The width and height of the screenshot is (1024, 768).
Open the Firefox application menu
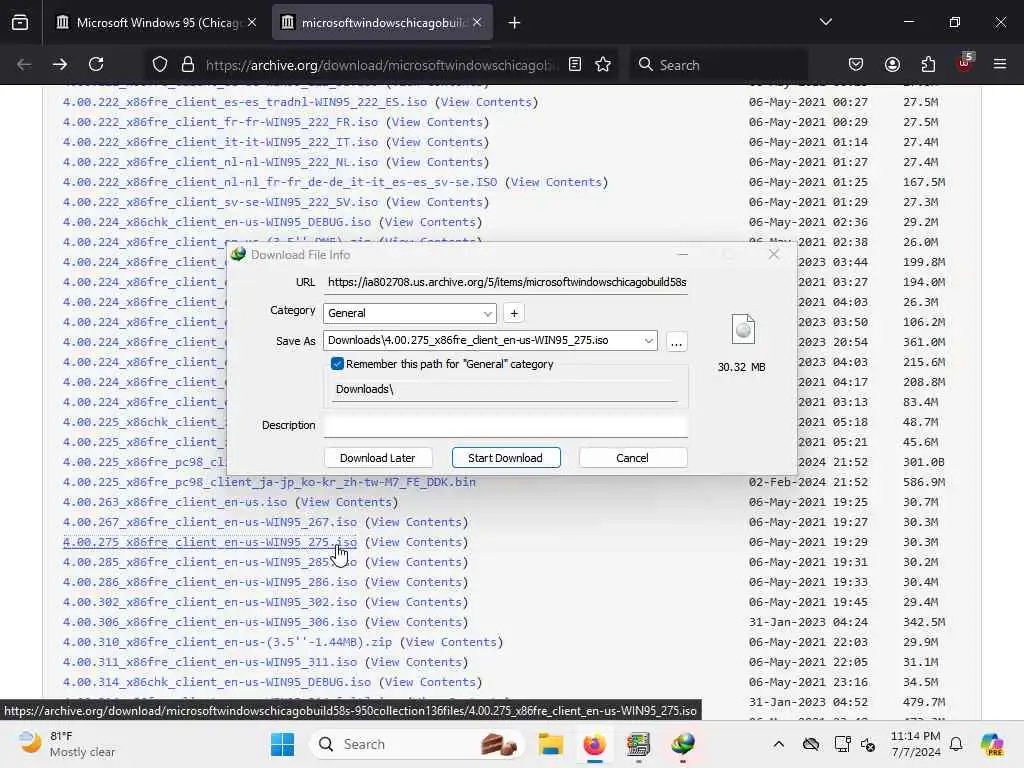1000,64
